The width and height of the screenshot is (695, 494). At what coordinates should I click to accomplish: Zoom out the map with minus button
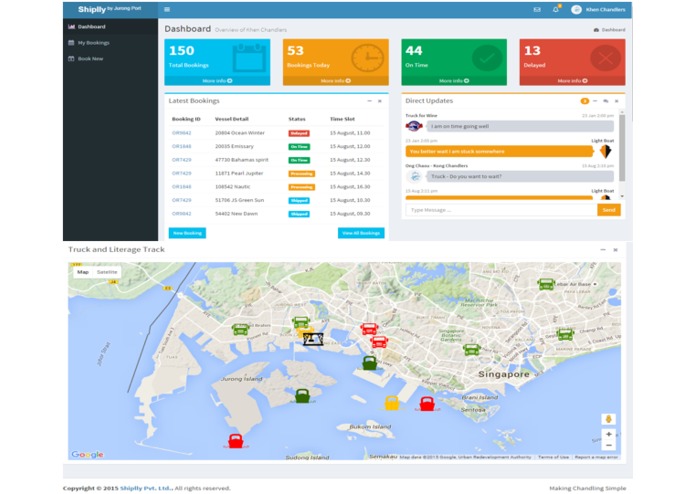tap(609, 445)
